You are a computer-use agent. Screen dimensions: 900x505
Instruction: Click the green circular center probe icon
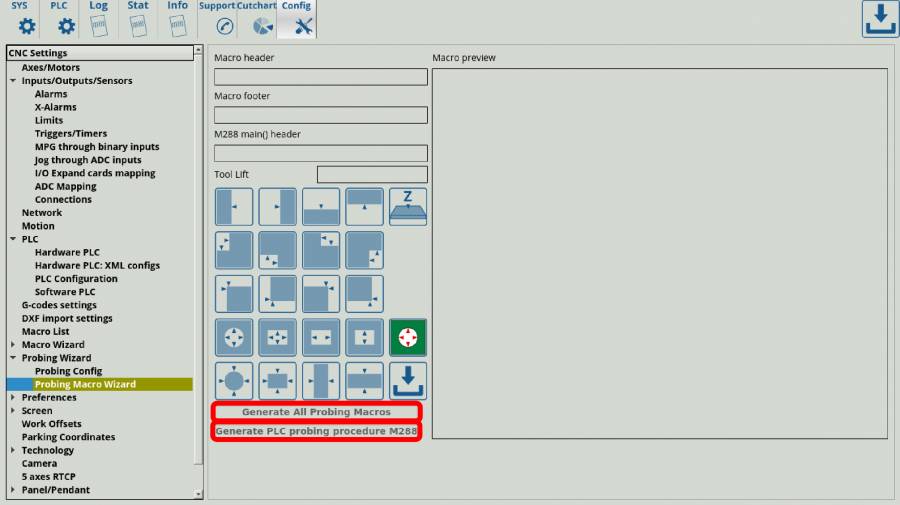click(x=408, y=338)
